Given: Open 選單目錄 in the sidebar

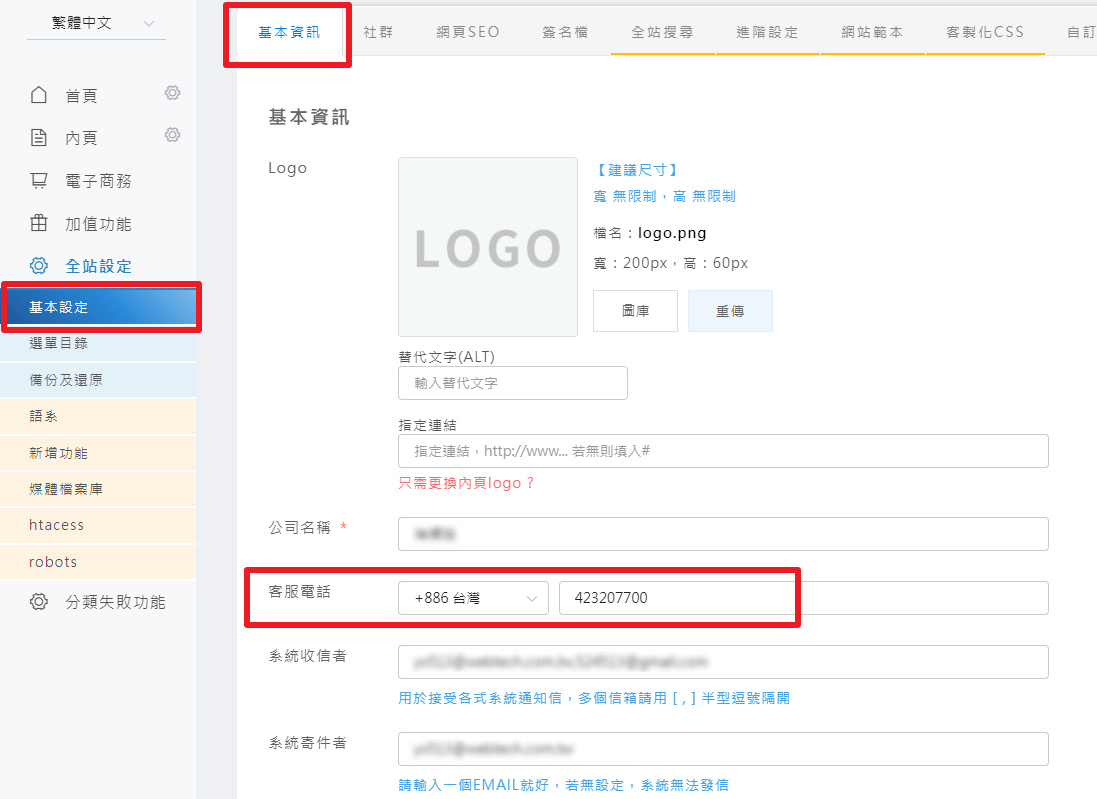Looking at the screenshot, I should [x=59, y=343].
